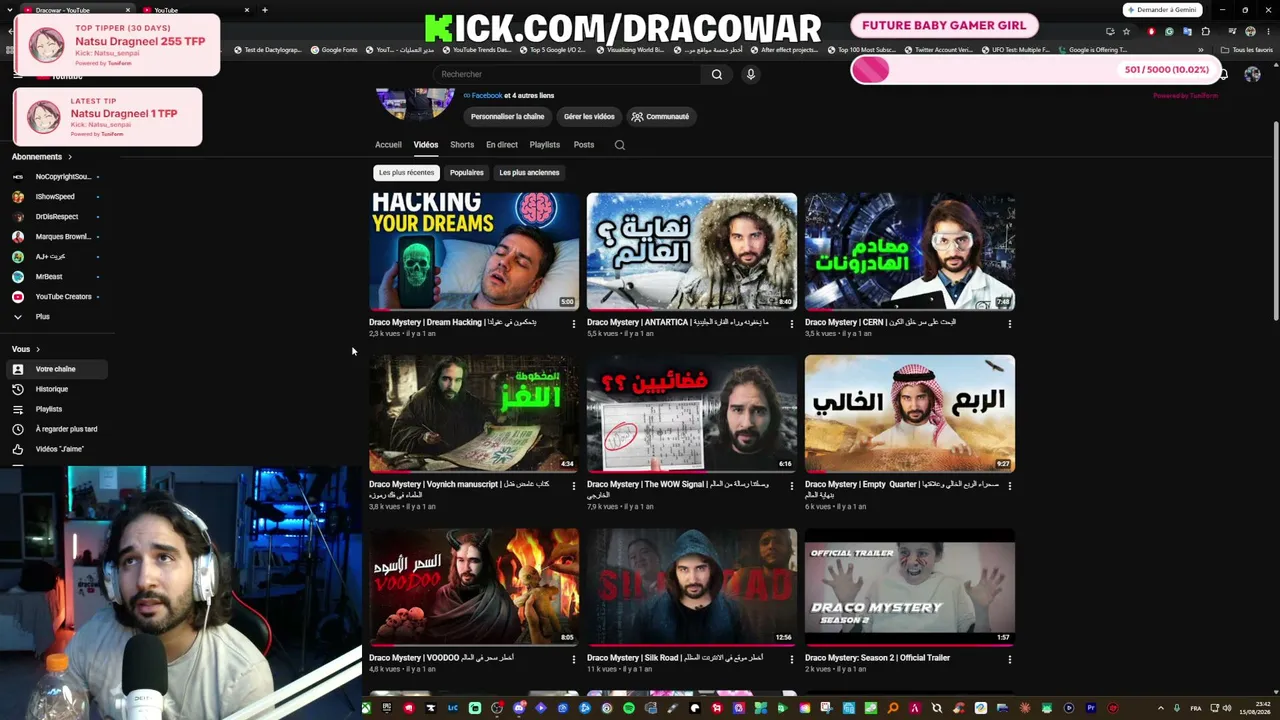
Task: Open options menu for the CERN video
Action: tap(1009, 323)
